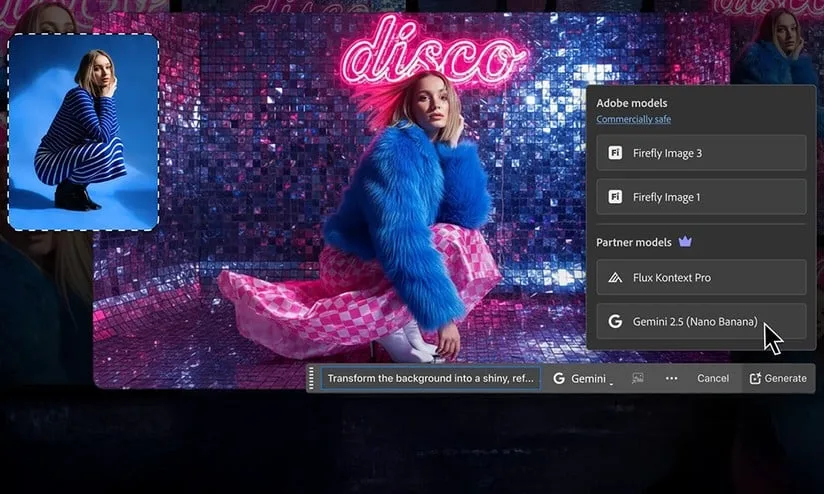Viewport: 824px width, 494px height.
Task: Open the three-dot more options menu
Action: tap(671, 379)
